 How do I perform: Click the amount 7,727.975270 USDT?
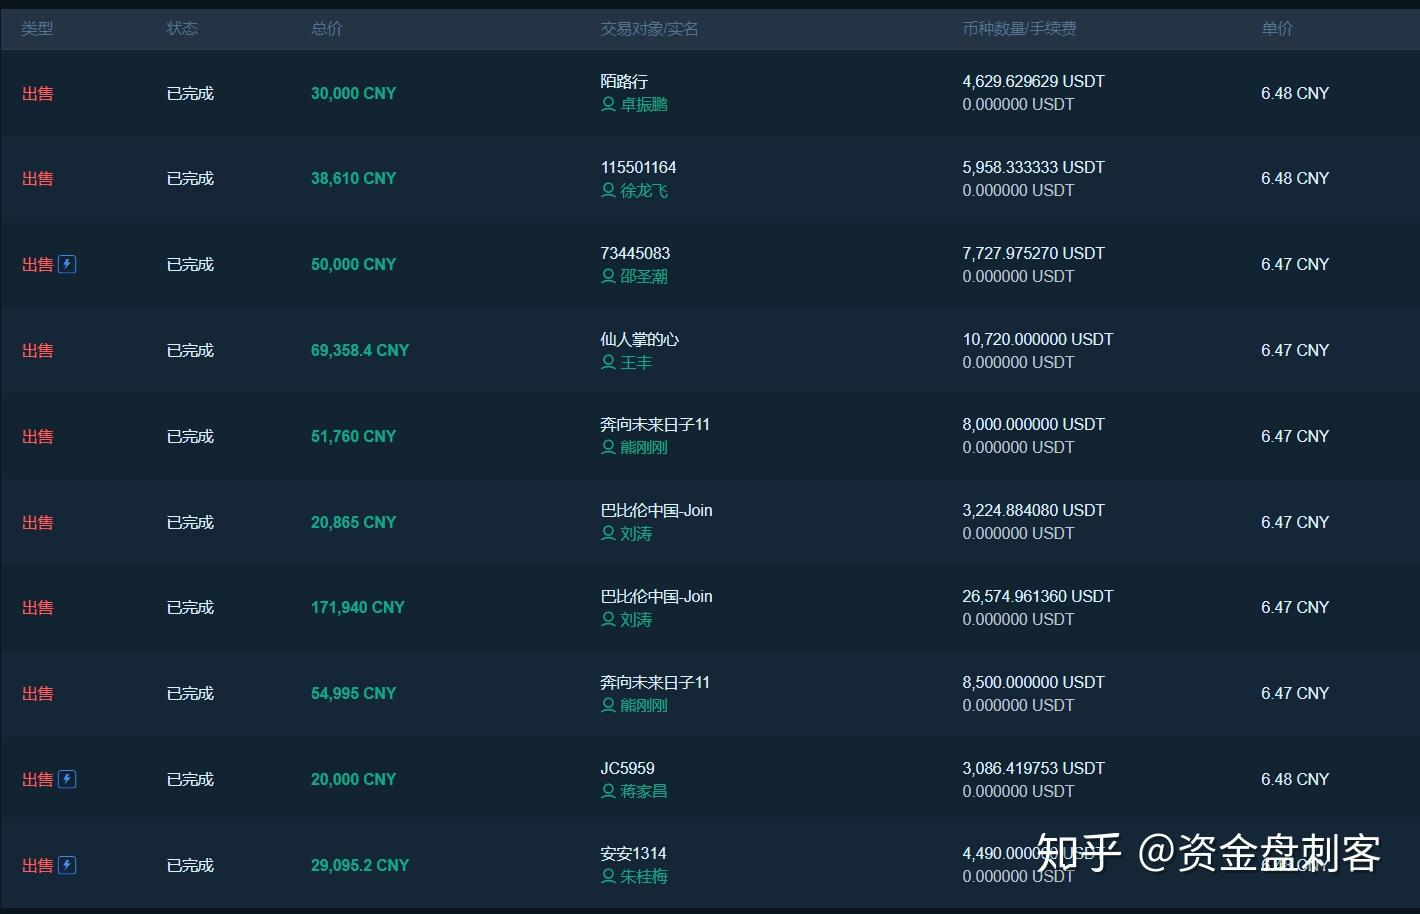[x=1033, y=253]
